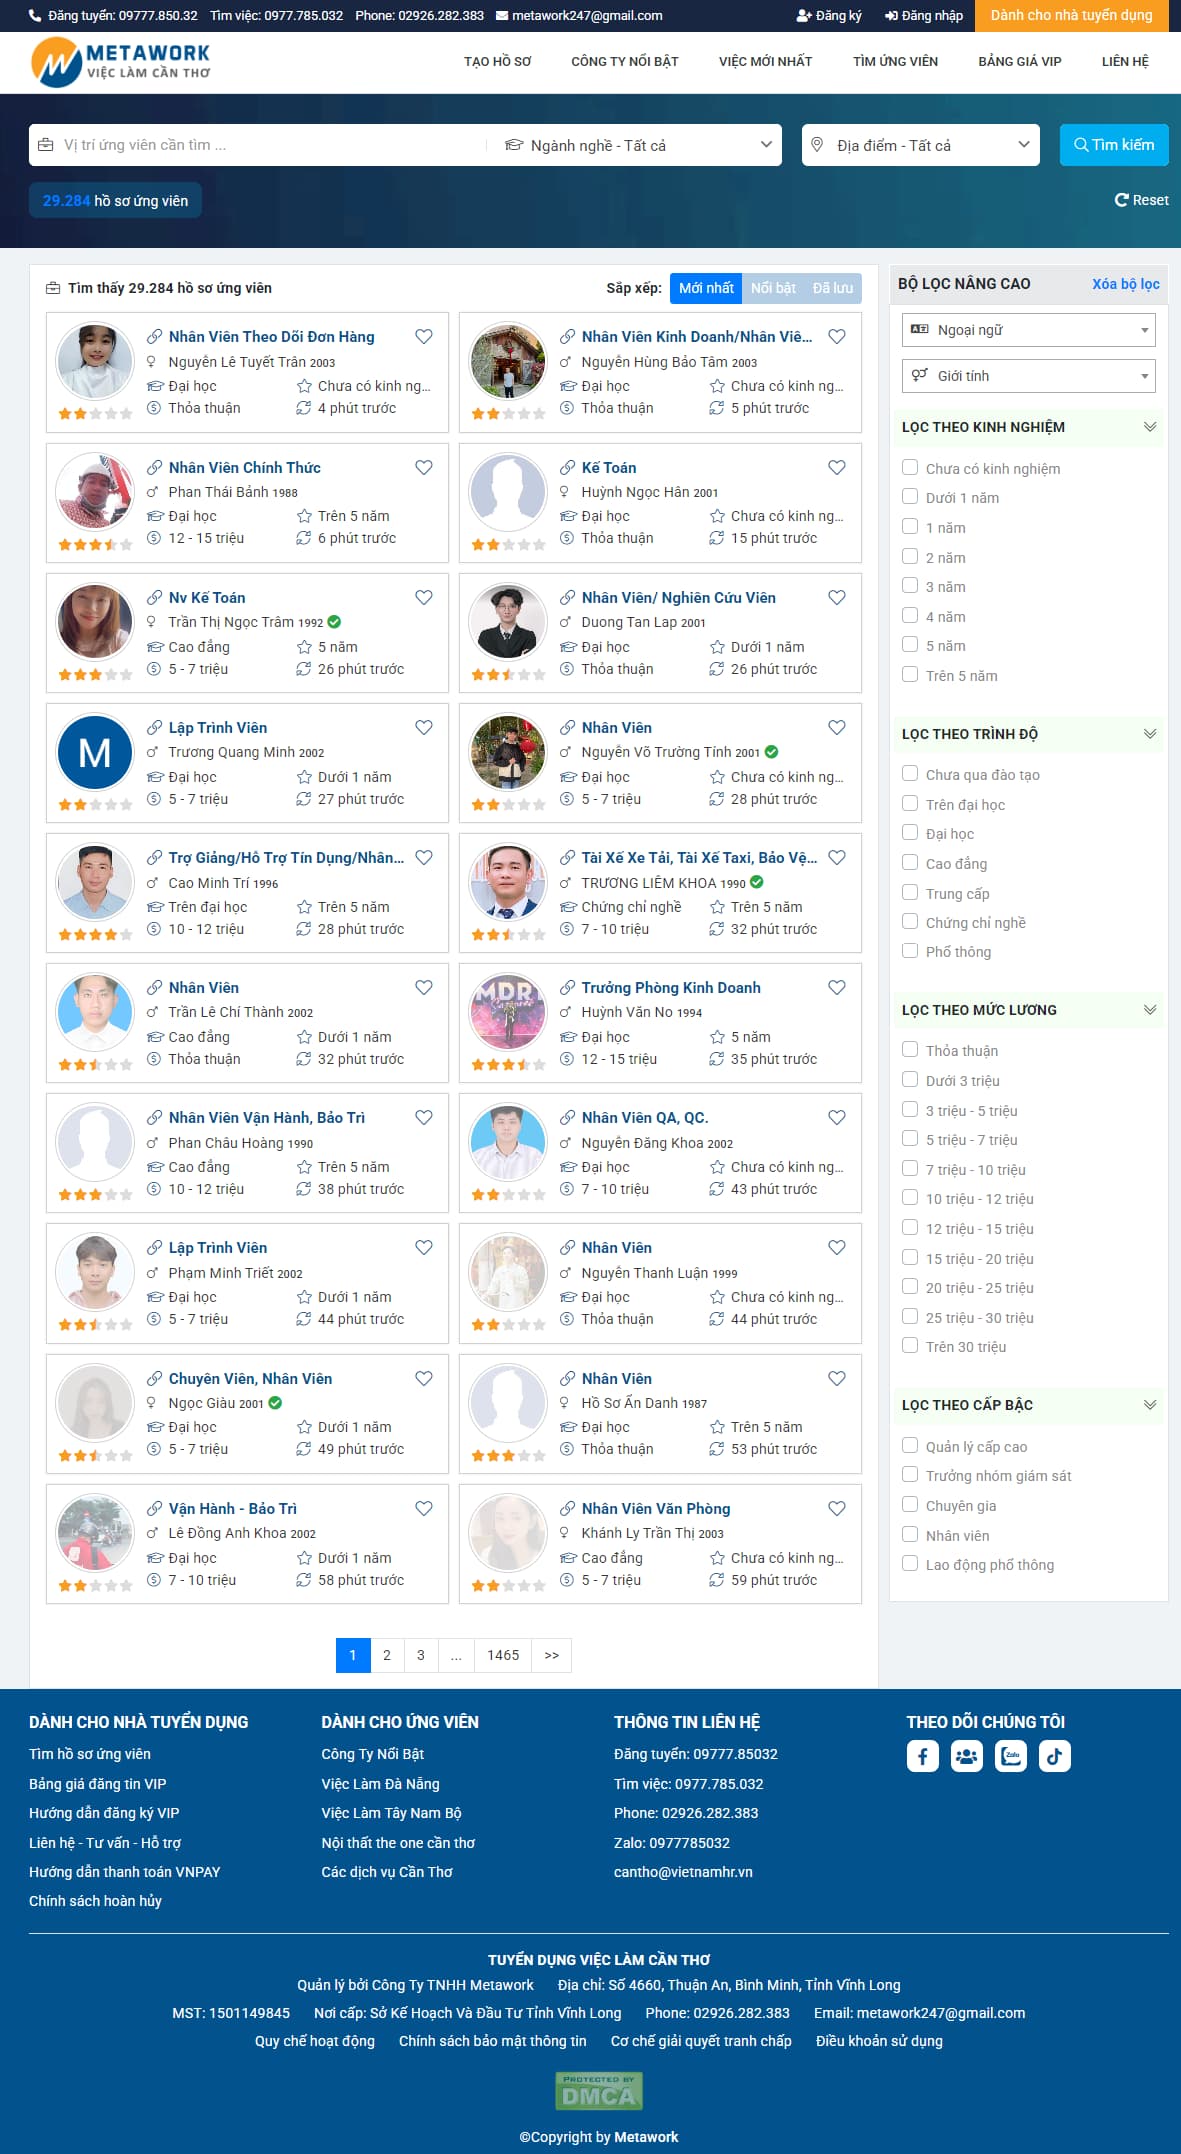Click the DMCA protected badge
The height and width of the screenshot is (2154, 1181).
click(x=598, y=2090)
